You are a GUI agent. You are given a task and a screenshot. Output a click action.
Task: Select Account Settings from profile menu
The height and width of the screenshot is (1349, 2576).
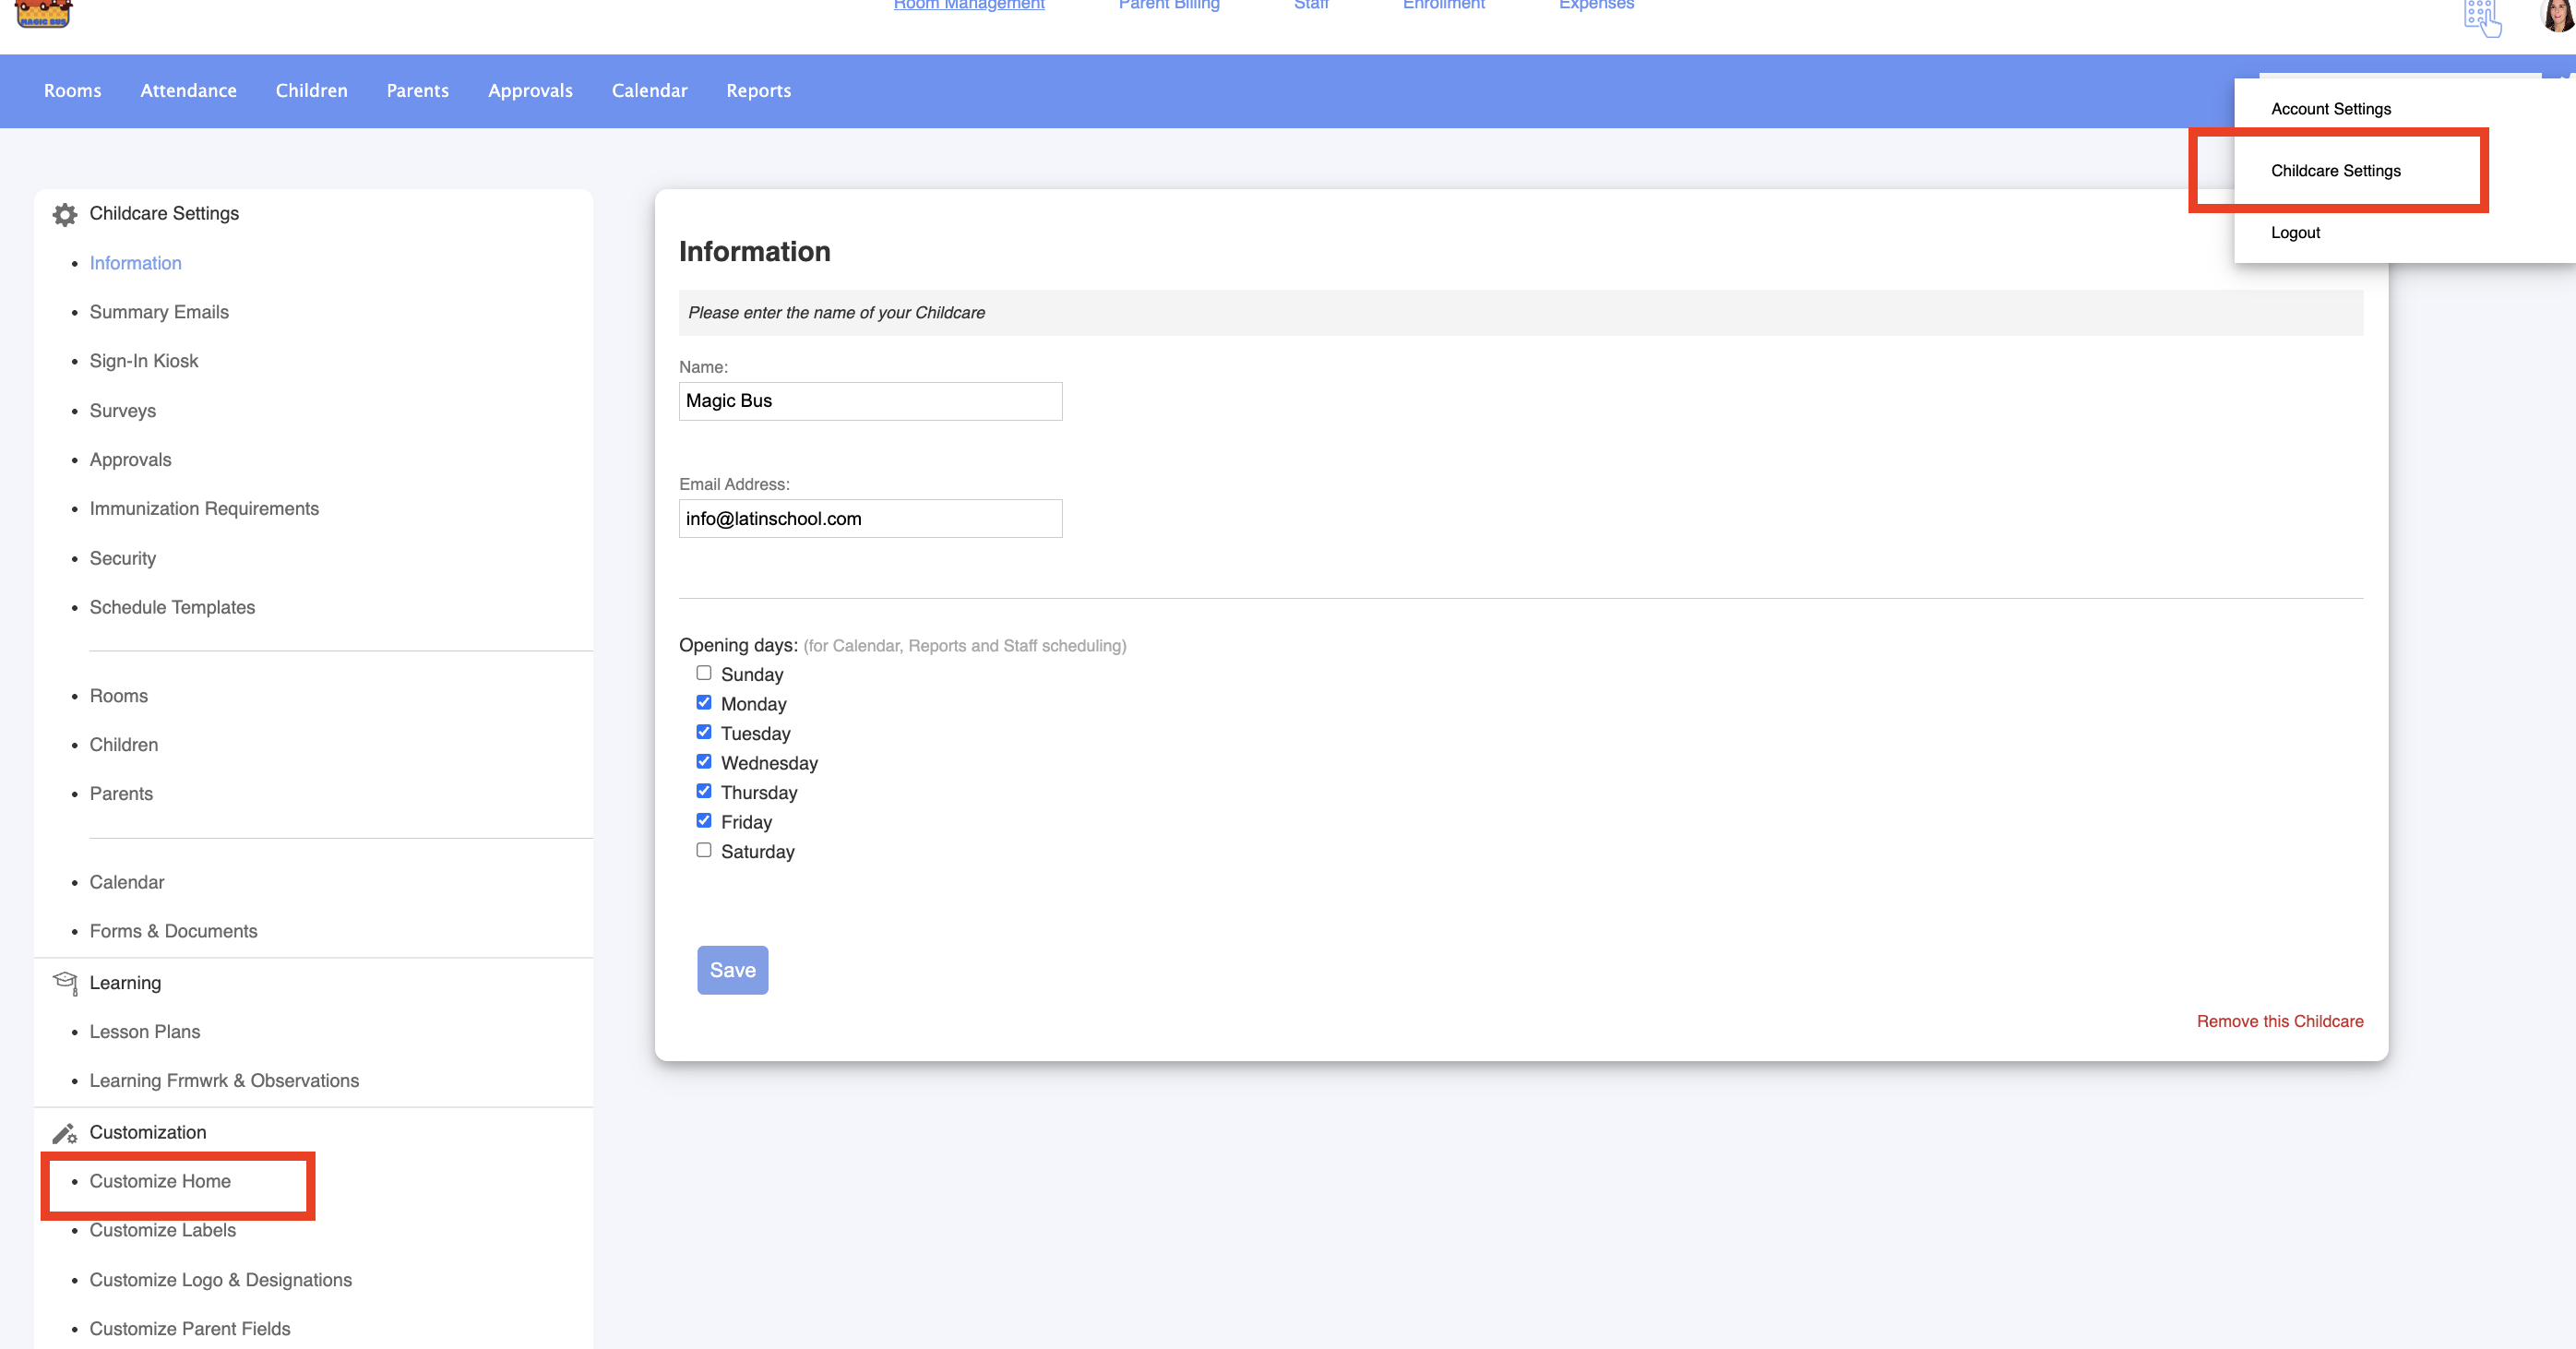point(2330,109)
